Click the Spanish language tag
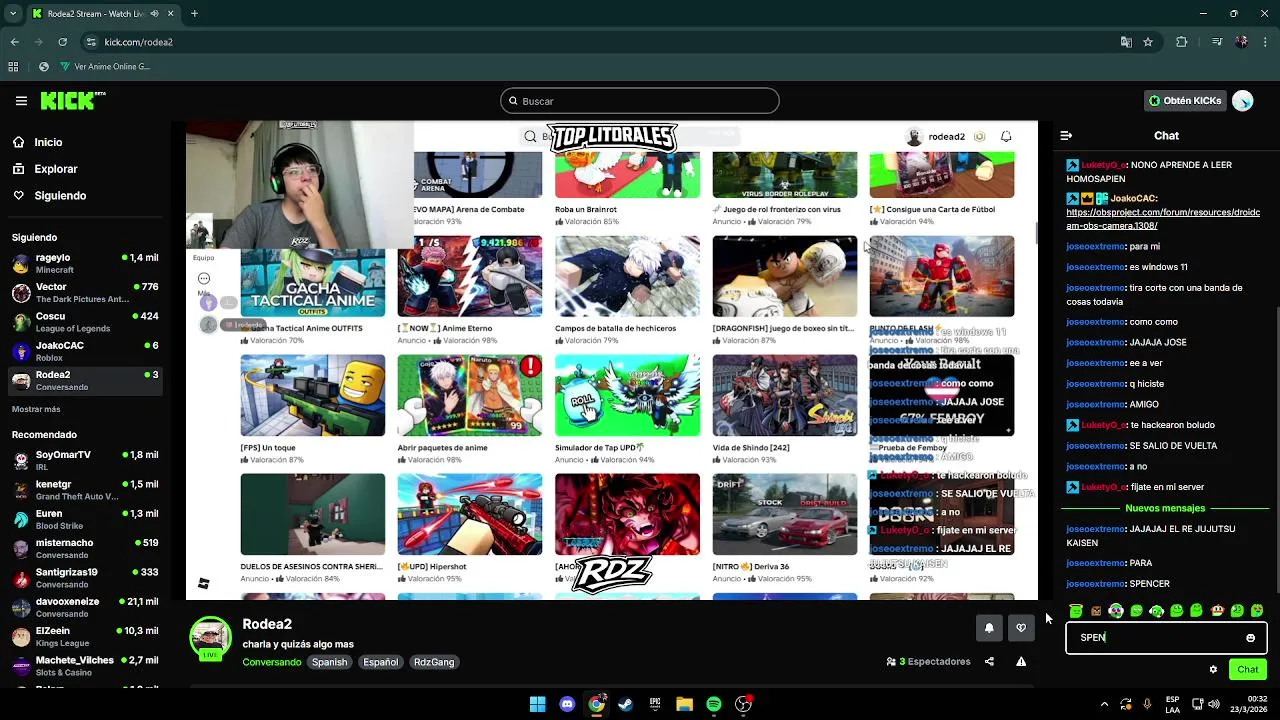This screenshot has height=720, width=1280. [x=329, y=662]
